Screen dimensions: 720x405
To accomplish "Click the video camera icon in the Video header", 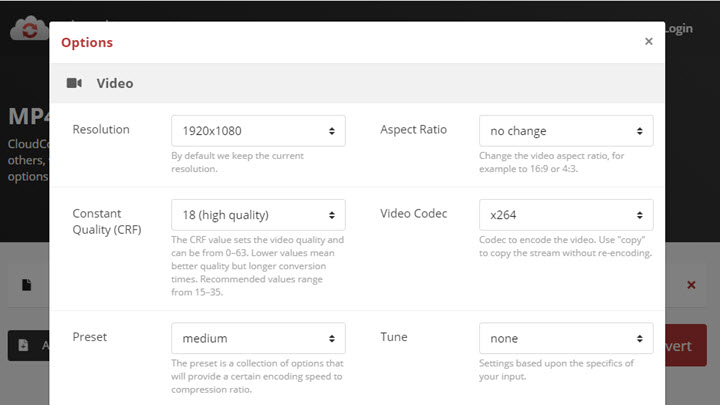I will coord(74,84).
